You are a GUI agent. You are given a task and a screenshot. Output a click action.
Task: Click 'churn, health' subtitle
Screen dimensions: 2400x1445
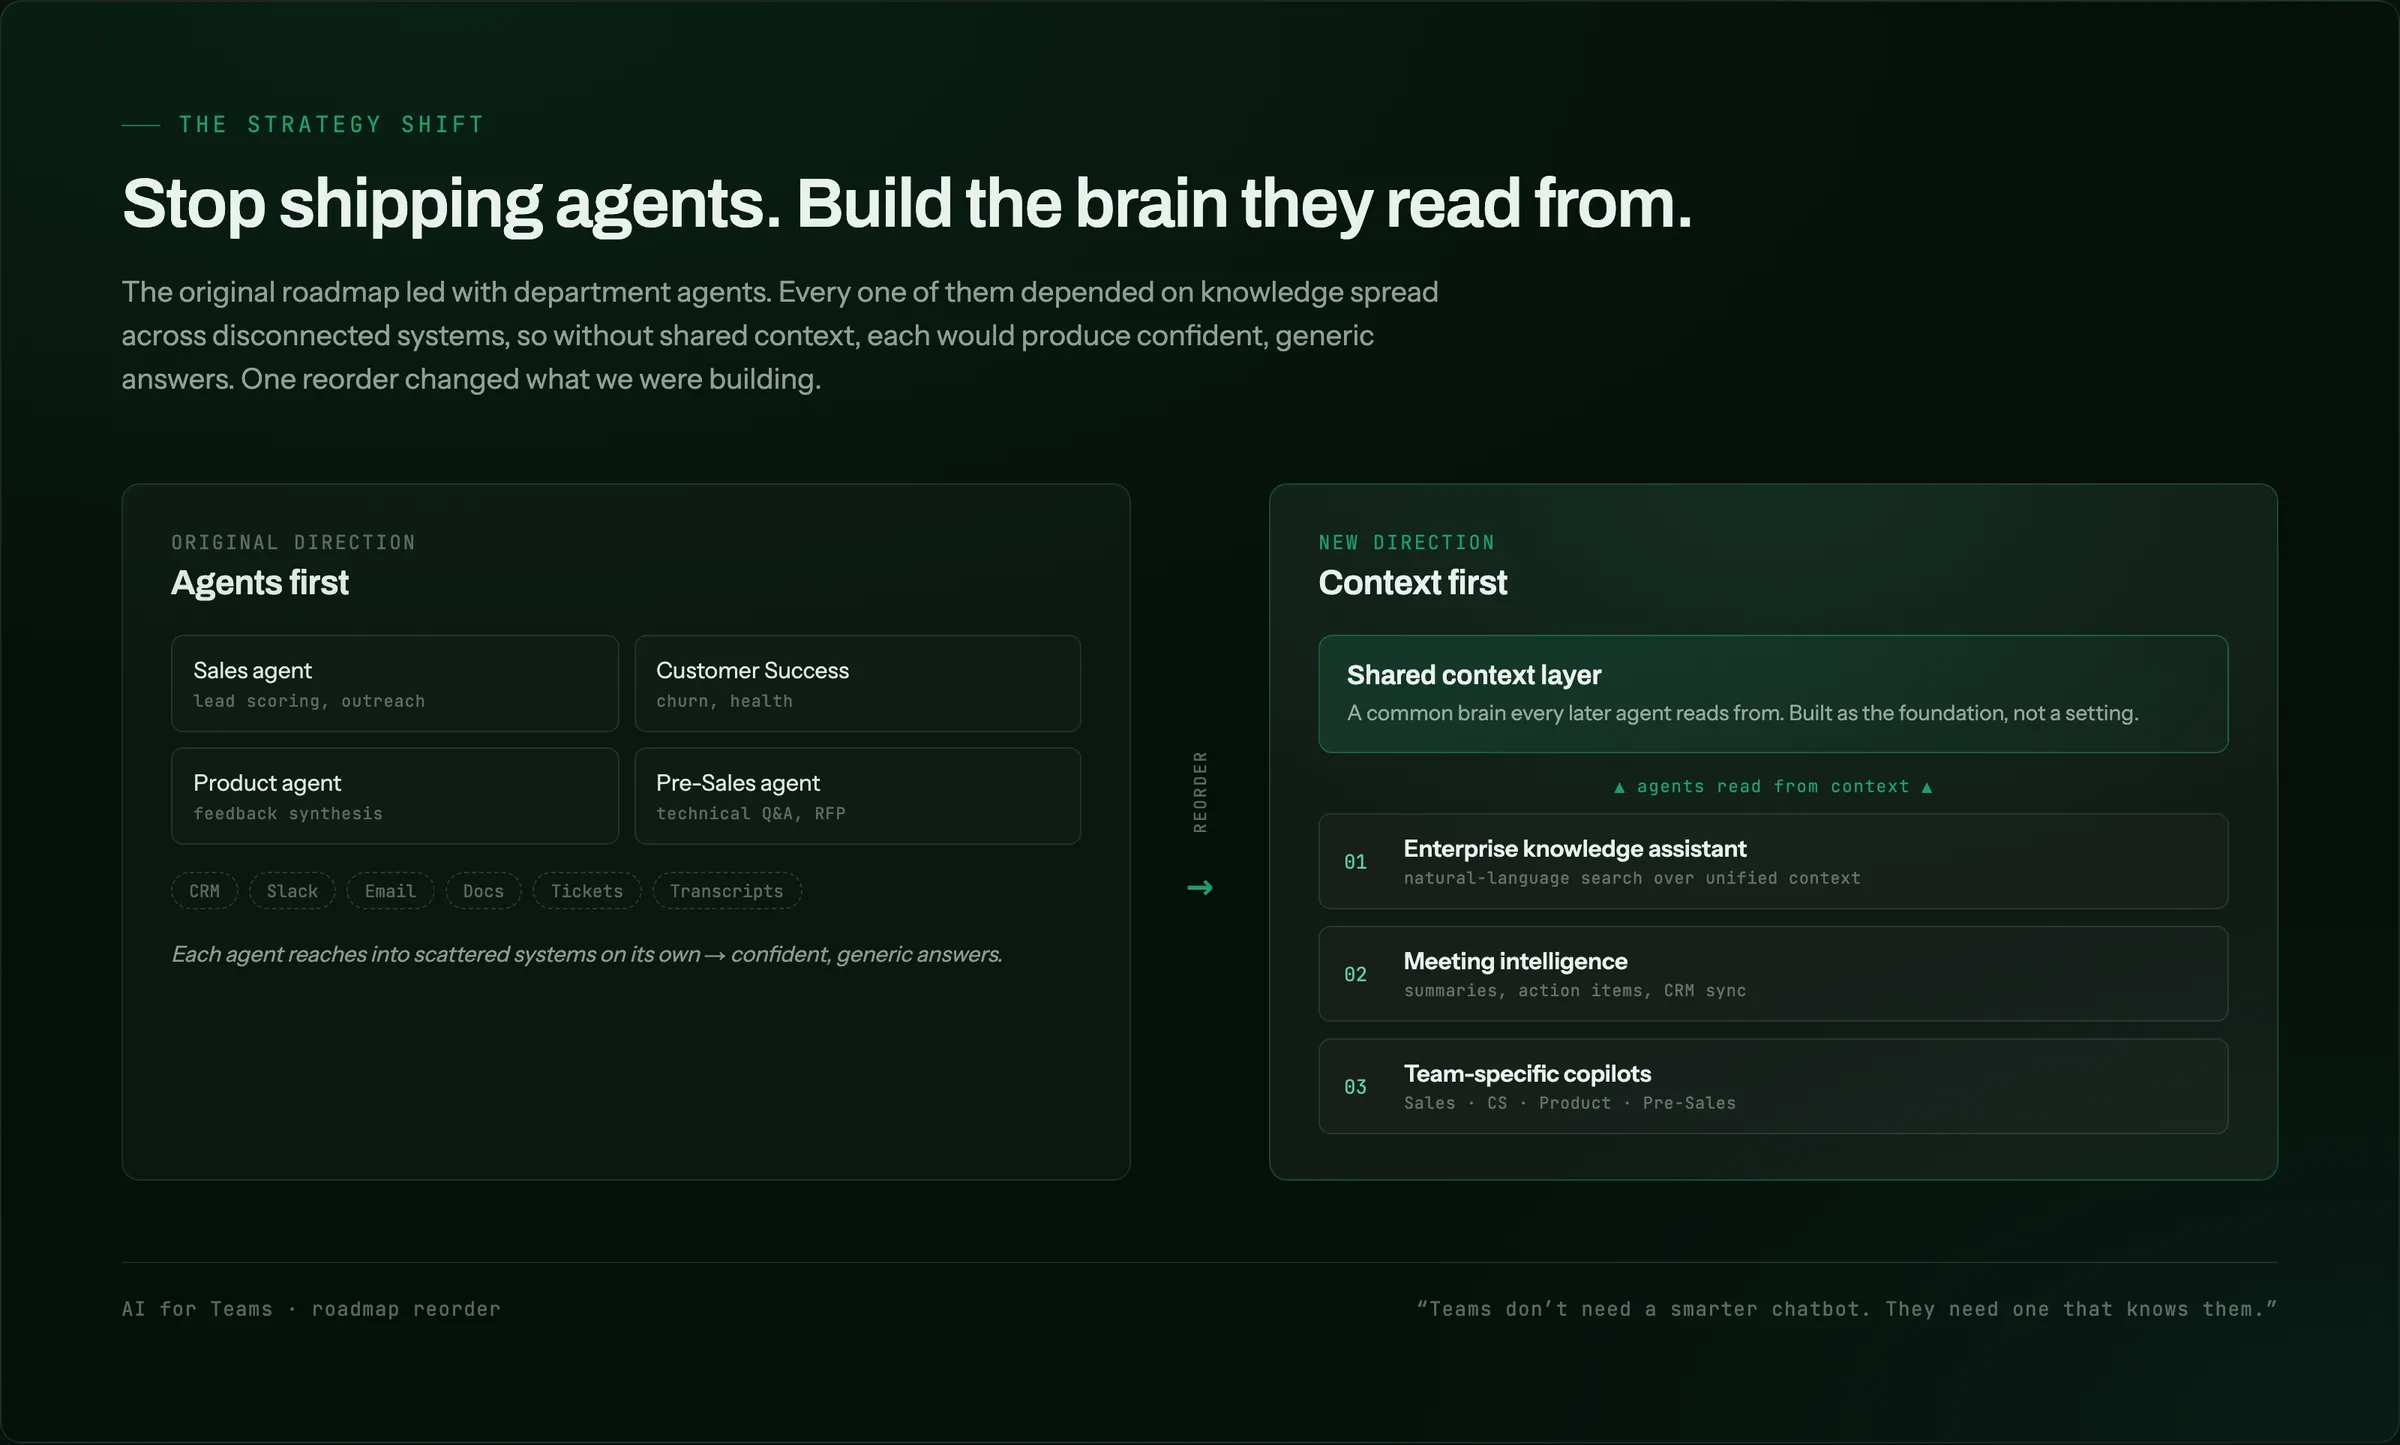pos(724,701)
